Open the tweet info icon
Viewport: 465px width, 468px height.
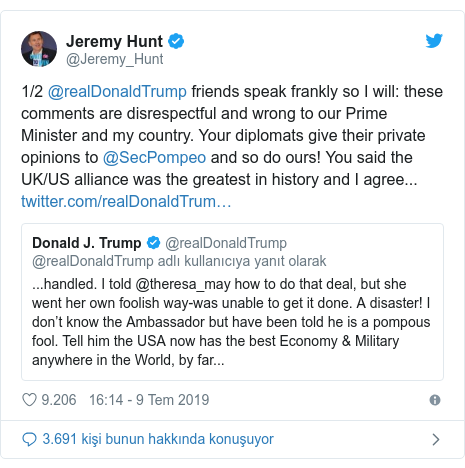tap(435, 400)
